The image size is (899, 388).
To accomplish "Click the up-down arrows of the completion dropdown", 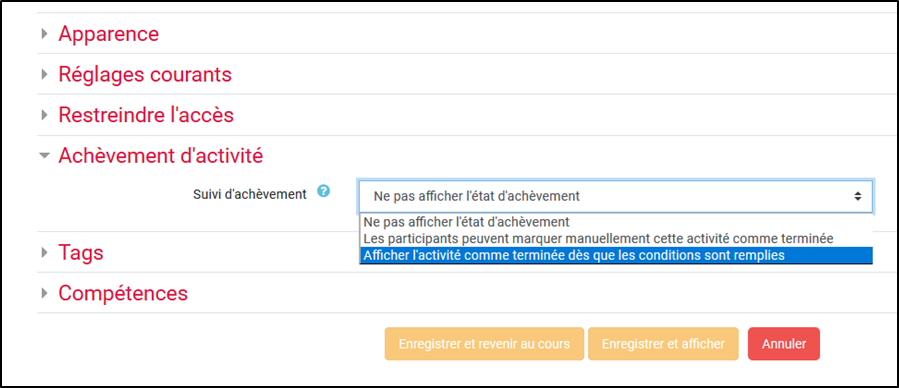I will 858,197.
